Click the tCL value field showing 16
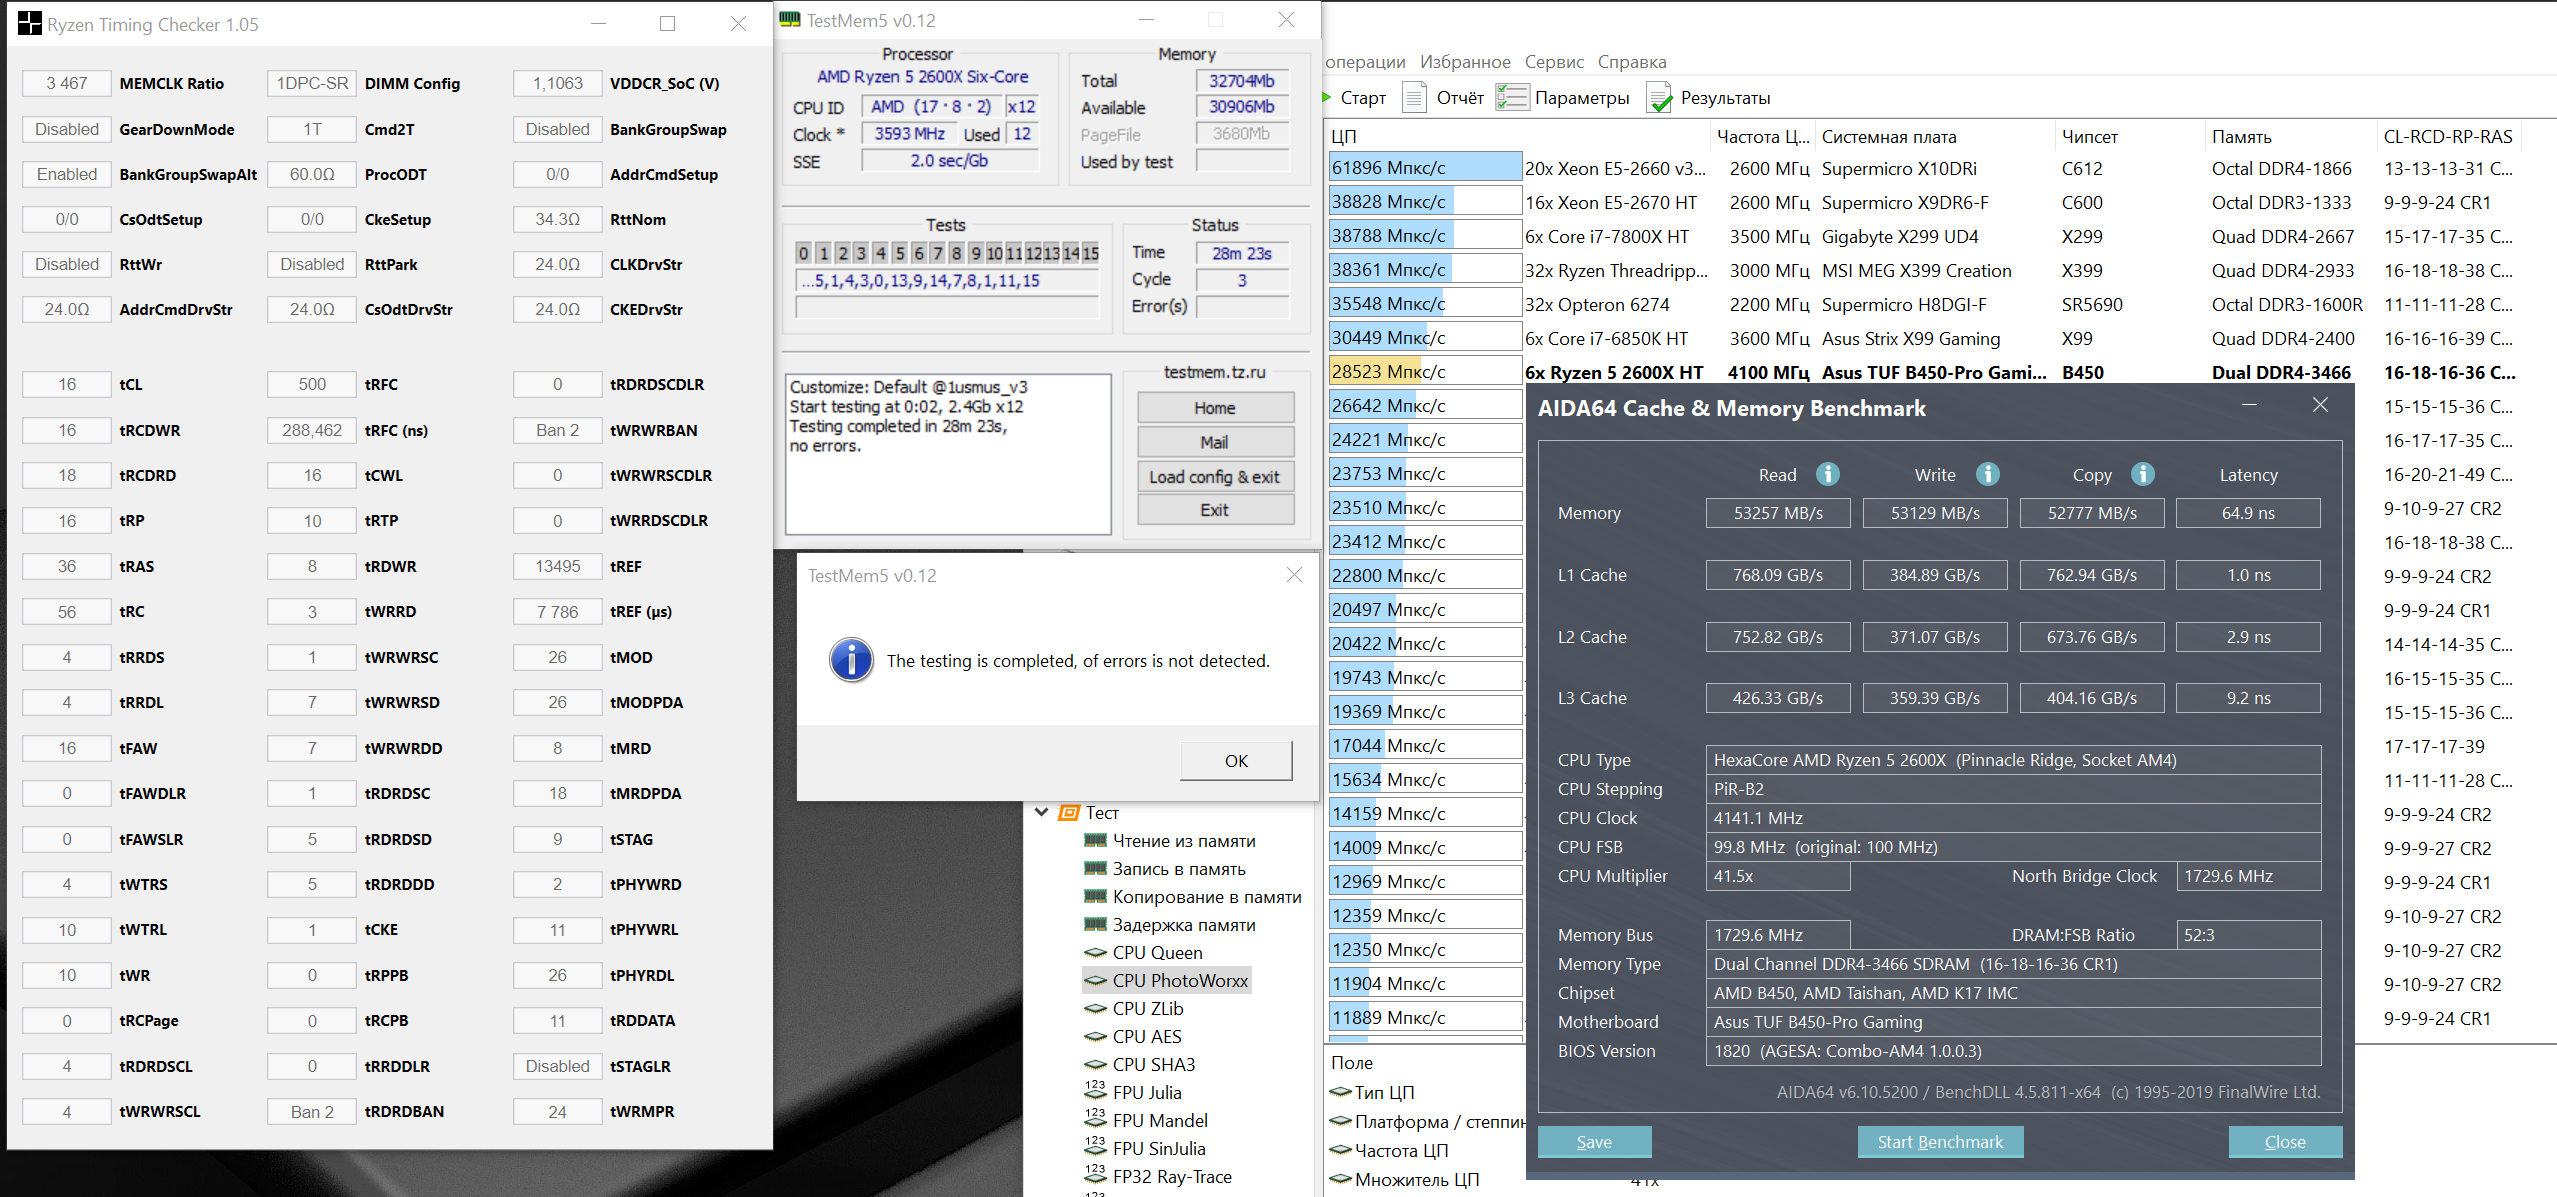The image size is (2557, 1197). point(67,385)
